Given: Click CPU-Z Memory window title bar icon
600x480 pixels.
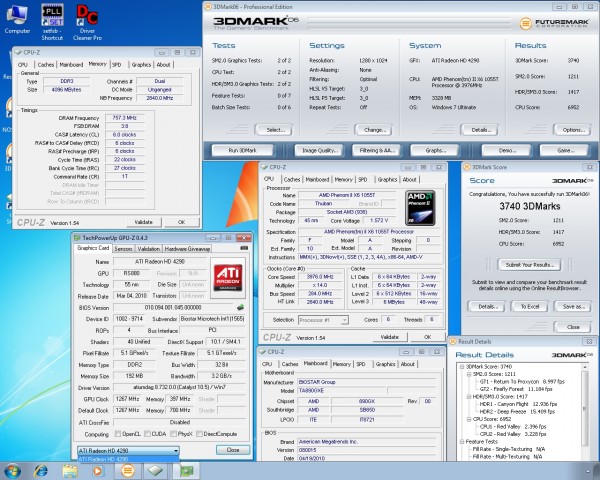Looking at the screenshot, I should 18,52.
